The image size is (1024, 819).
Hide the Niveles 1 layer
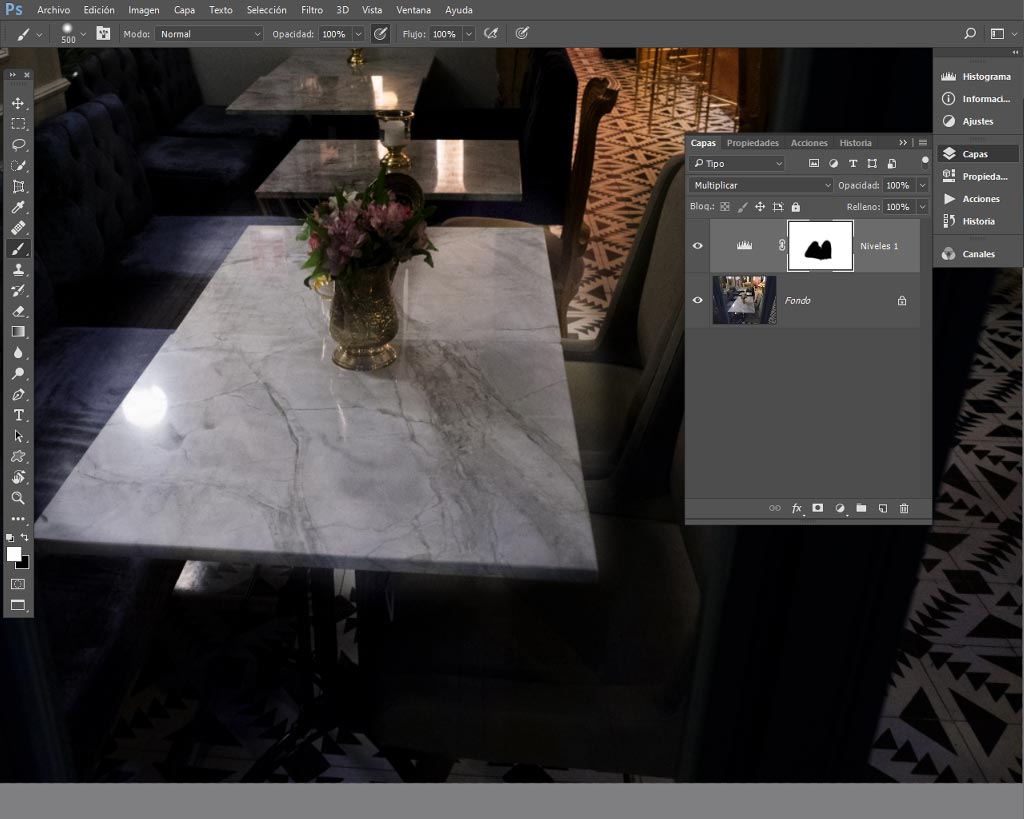697,246
